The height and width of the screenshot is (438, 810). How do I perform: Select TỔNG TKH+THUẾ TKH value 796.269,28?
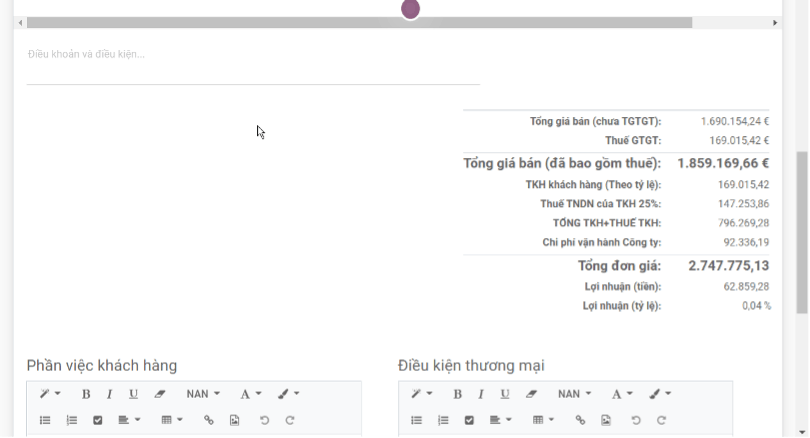[x=743, y=223]
